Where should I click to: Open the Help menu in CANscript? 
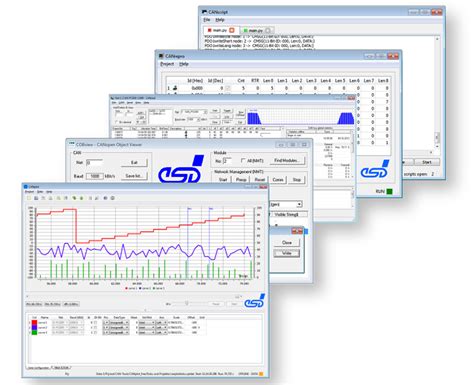(219, 20)
